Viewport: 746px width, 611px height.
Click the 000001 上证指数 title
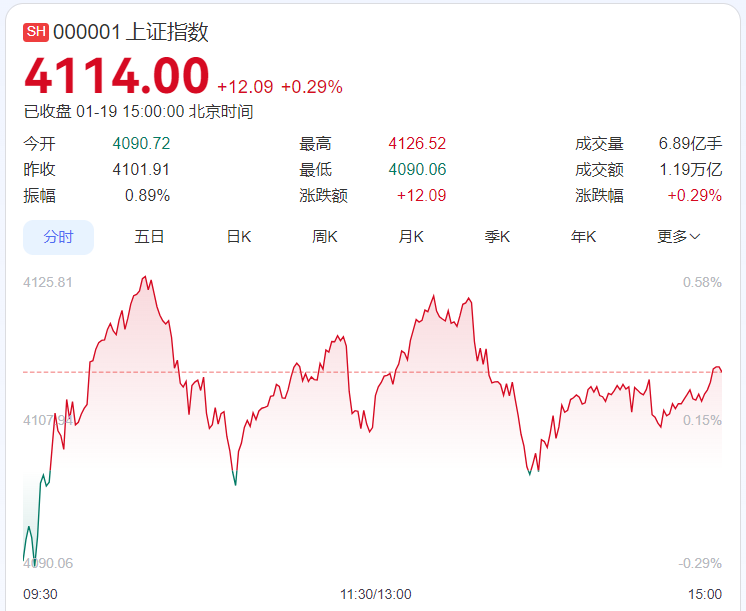131,32
